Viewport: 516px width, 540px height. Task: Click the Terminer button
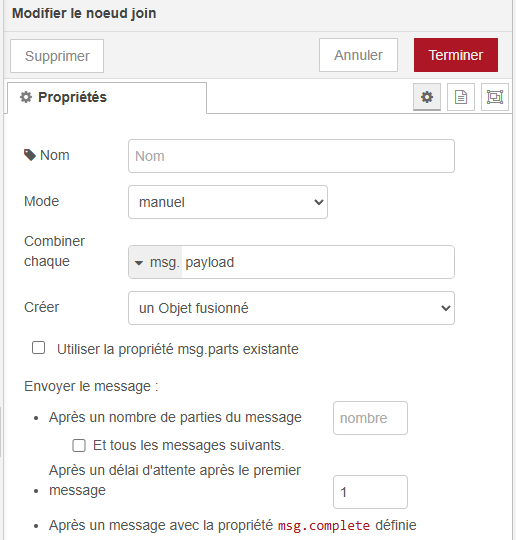coord(456,55)
